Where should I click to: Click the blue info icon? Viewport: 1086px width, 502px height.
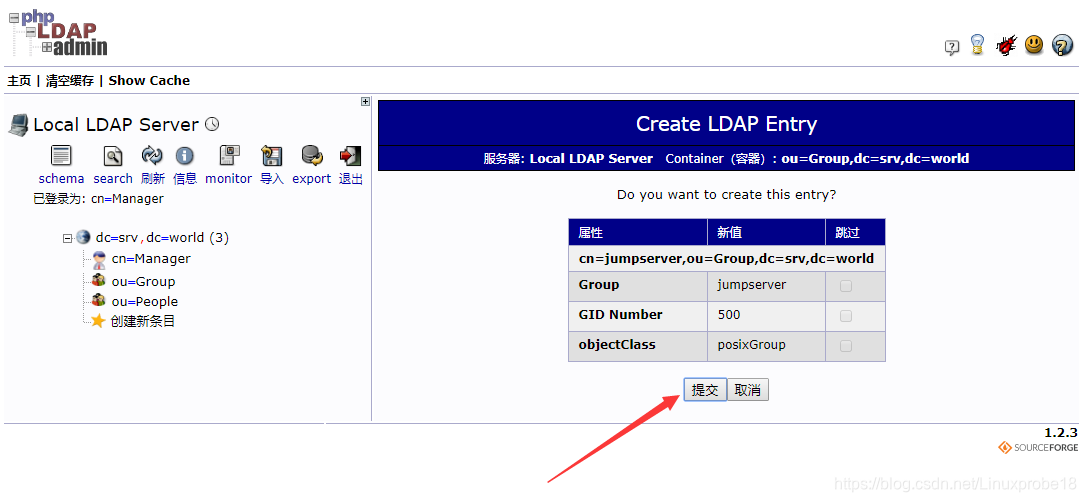coord(184,156)
